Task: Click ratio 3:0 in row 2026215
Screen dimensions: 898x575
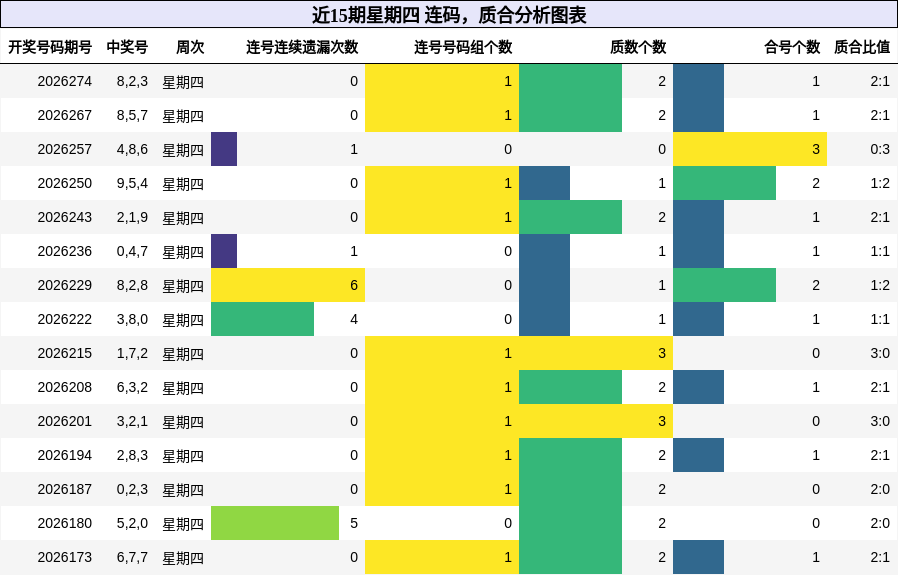Action: pyautogui.click(x=880, y=353)
